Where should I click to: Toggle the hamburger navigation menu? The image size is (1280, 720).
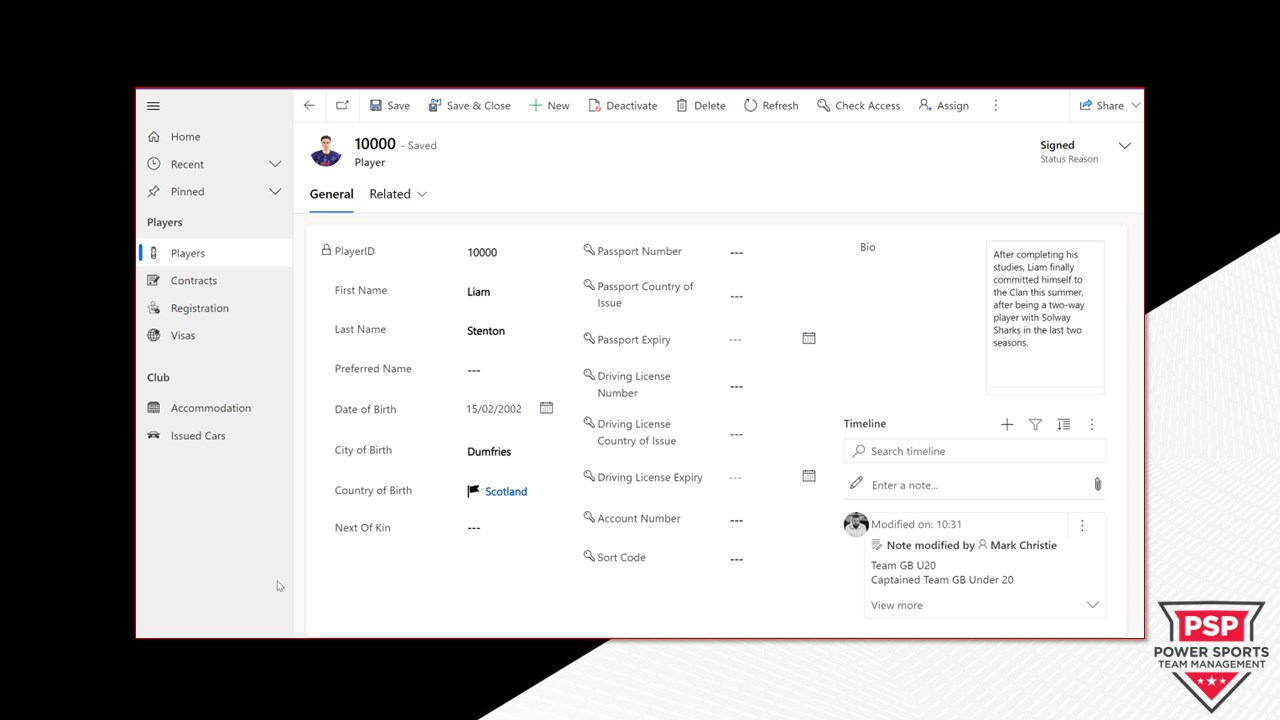(x=153, y=105)
